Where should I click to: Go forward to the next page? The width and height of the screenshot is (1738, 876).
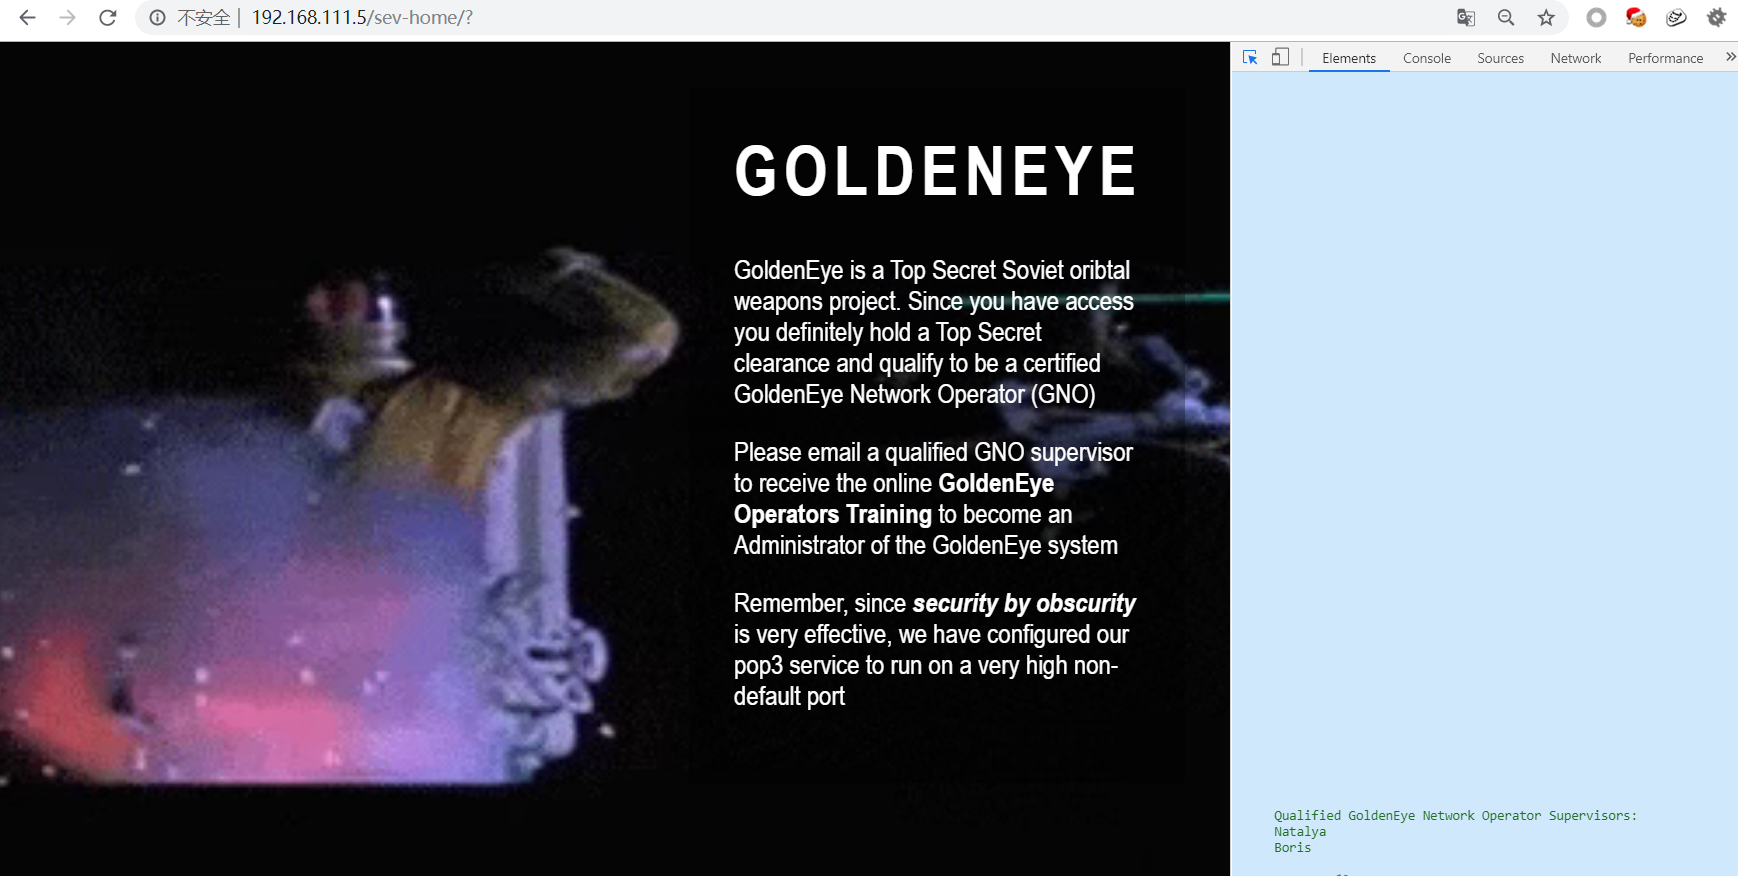pos(67,18)
